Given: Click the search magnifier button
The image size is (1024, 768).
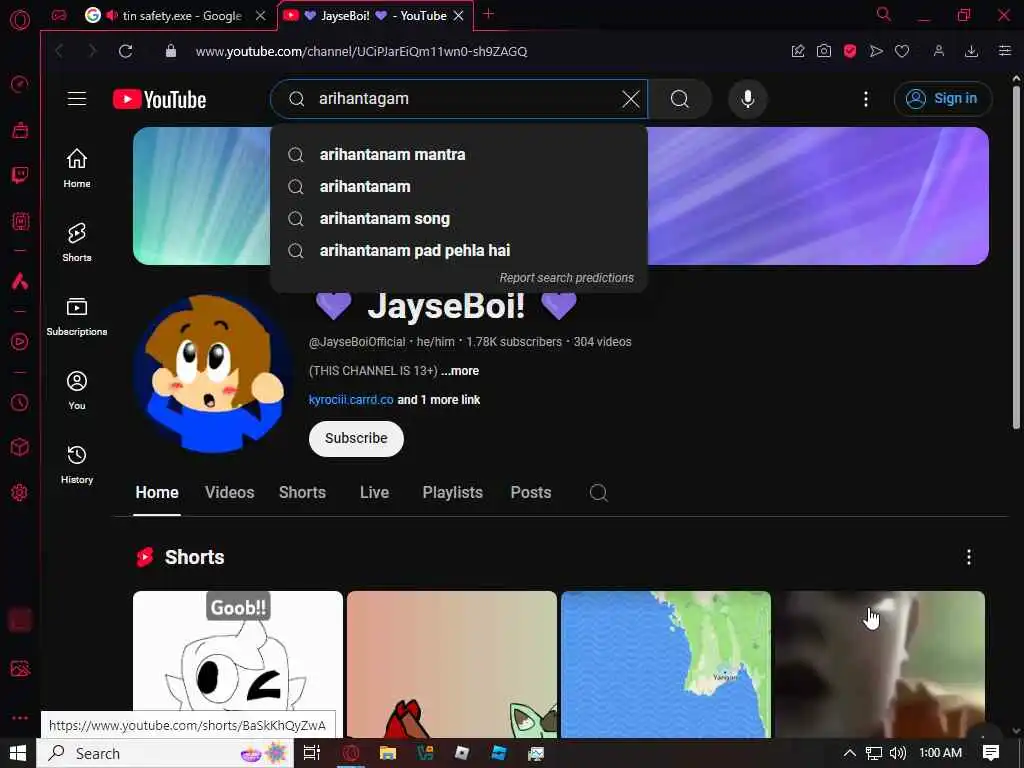Looking at the screenshot, I should [680, 99].
